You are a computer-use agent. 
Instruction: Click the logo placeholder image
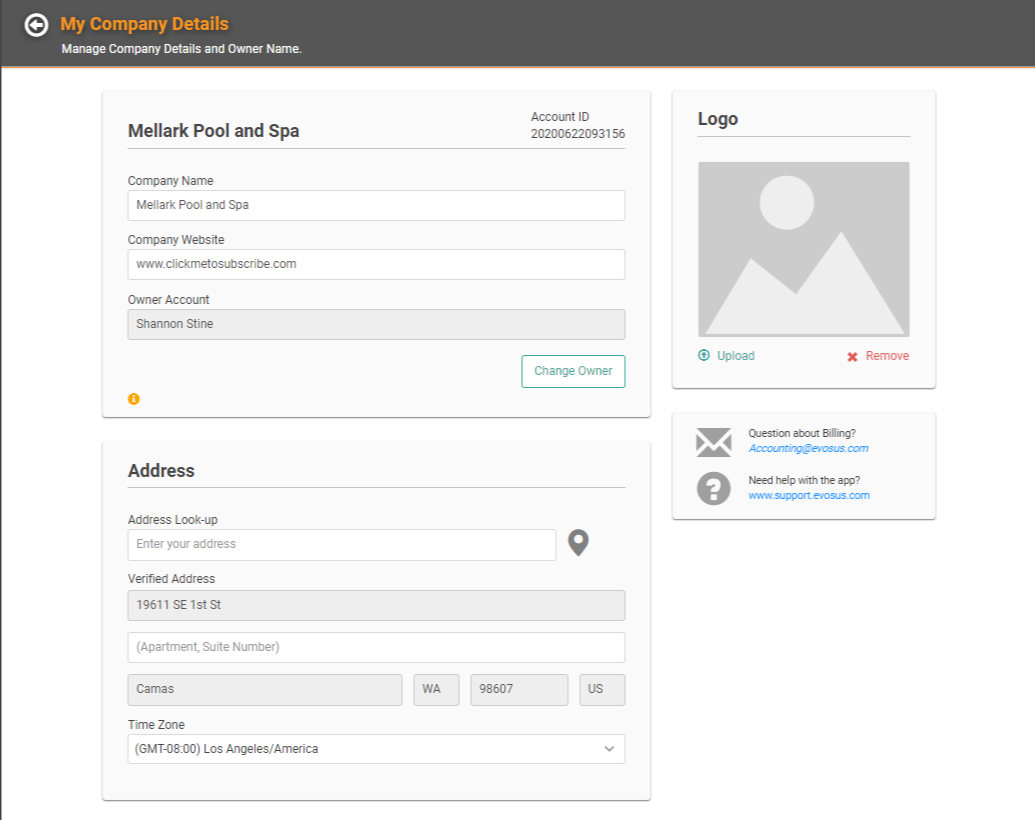pyautogui.click(x=804, y=250)
